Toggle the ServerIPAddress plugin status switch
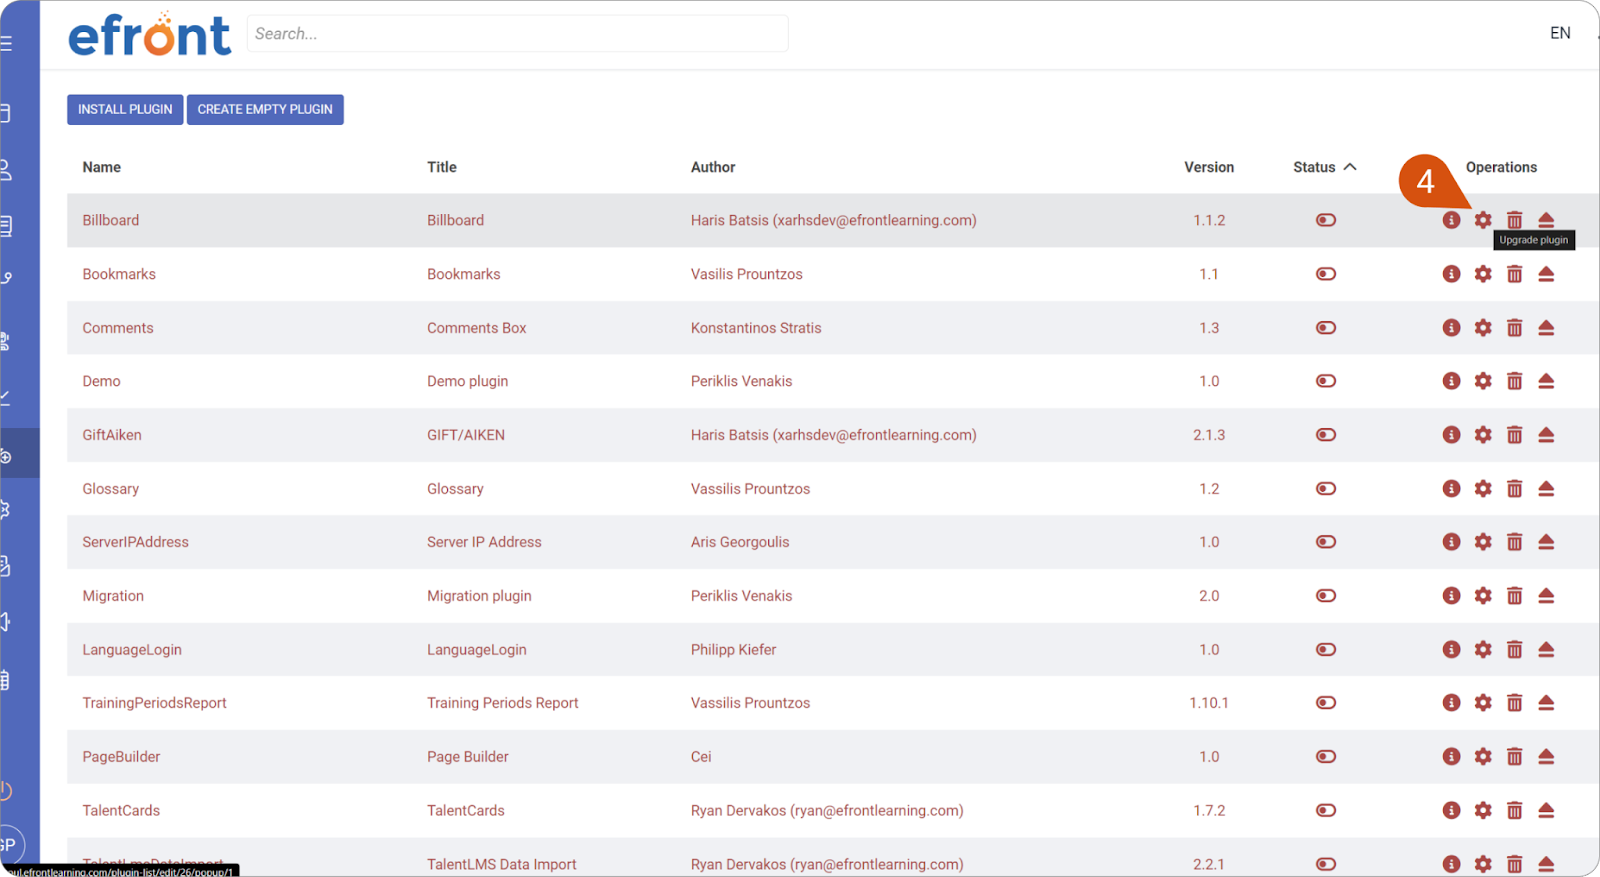Image resolution: width=1600 pixels, height=877 pixels. 1326,542
